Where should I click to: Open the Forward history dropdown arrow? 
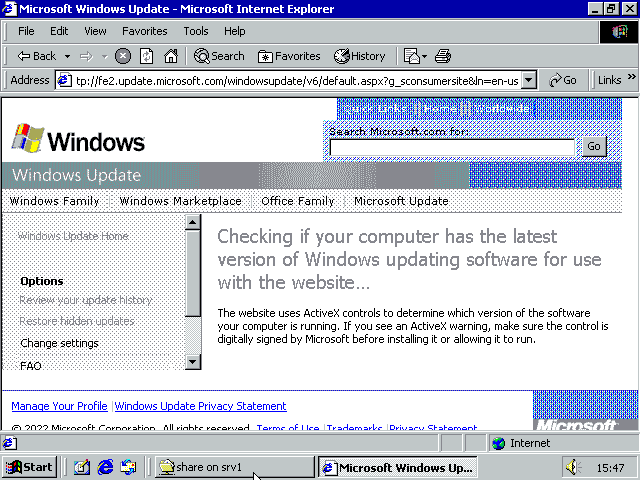coord(105,56)
